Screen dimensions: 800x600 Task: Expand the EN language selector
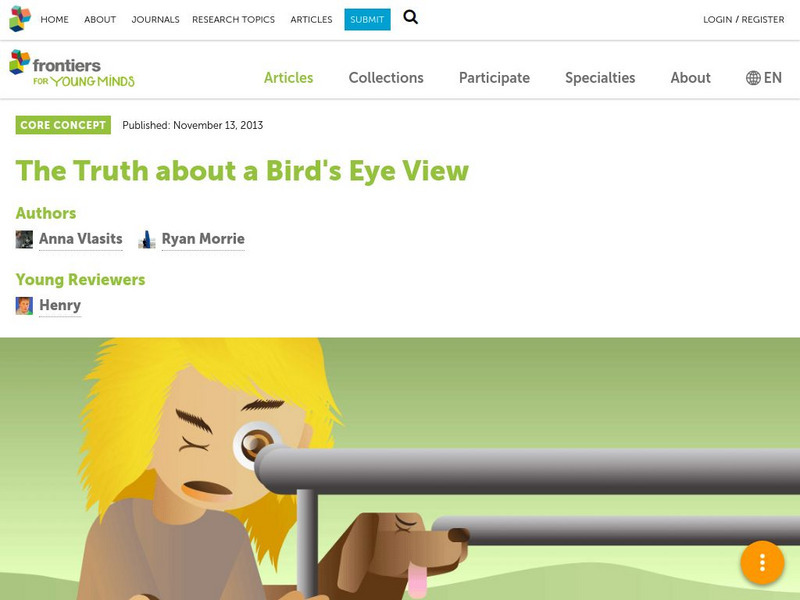(764, 78)
